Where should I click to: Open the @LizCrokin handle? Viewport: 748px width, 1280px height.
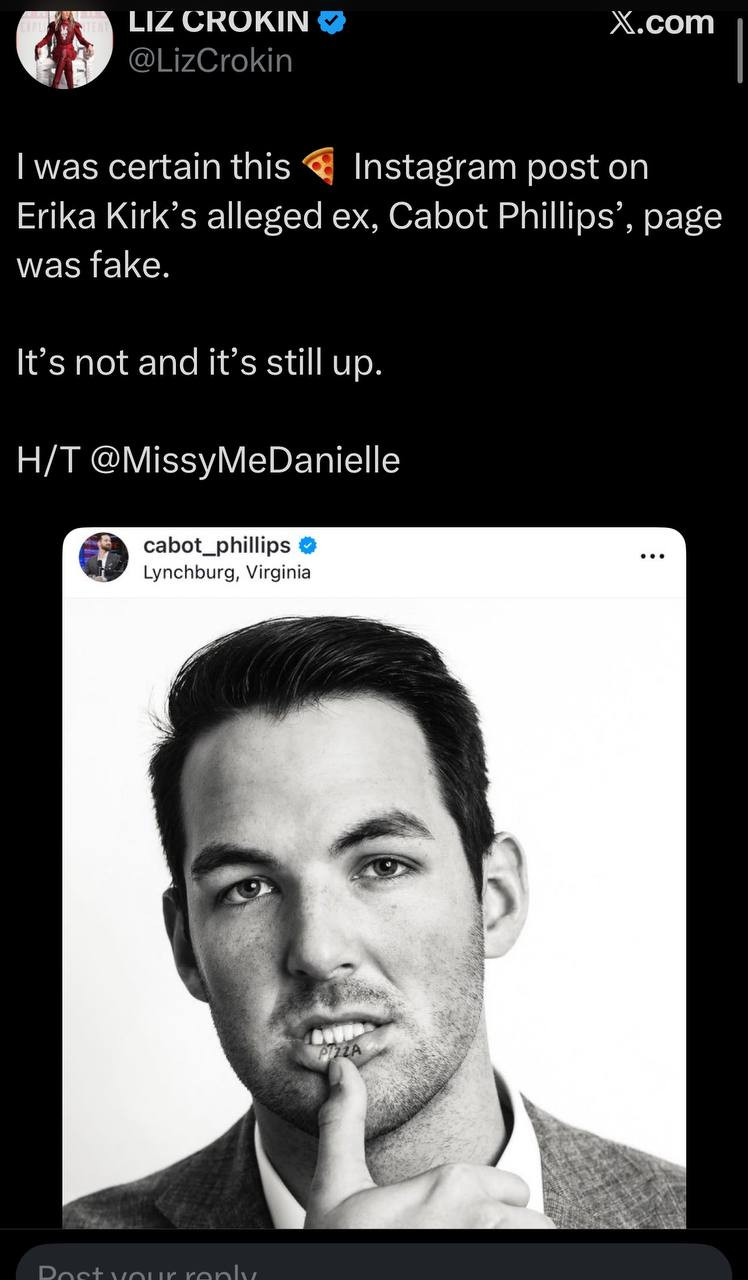210,61
